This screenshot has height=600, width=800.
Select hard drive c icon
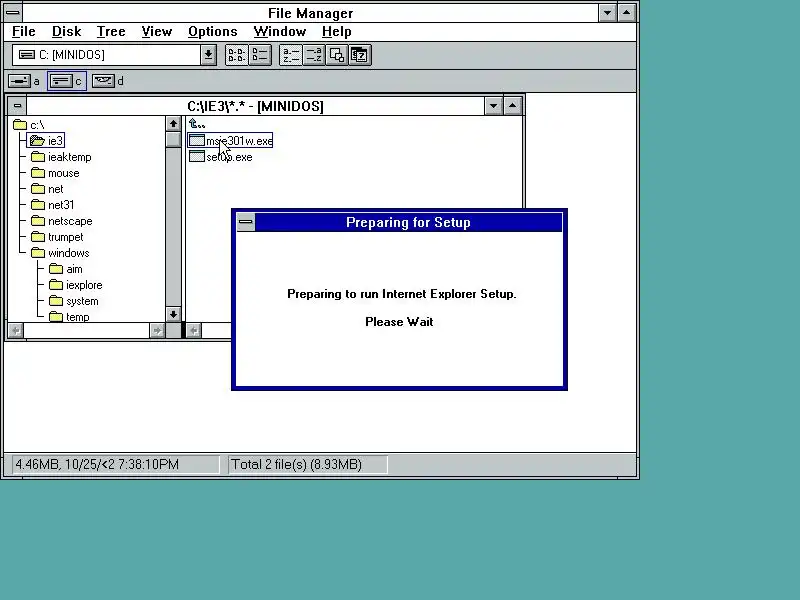click(61, 81)
